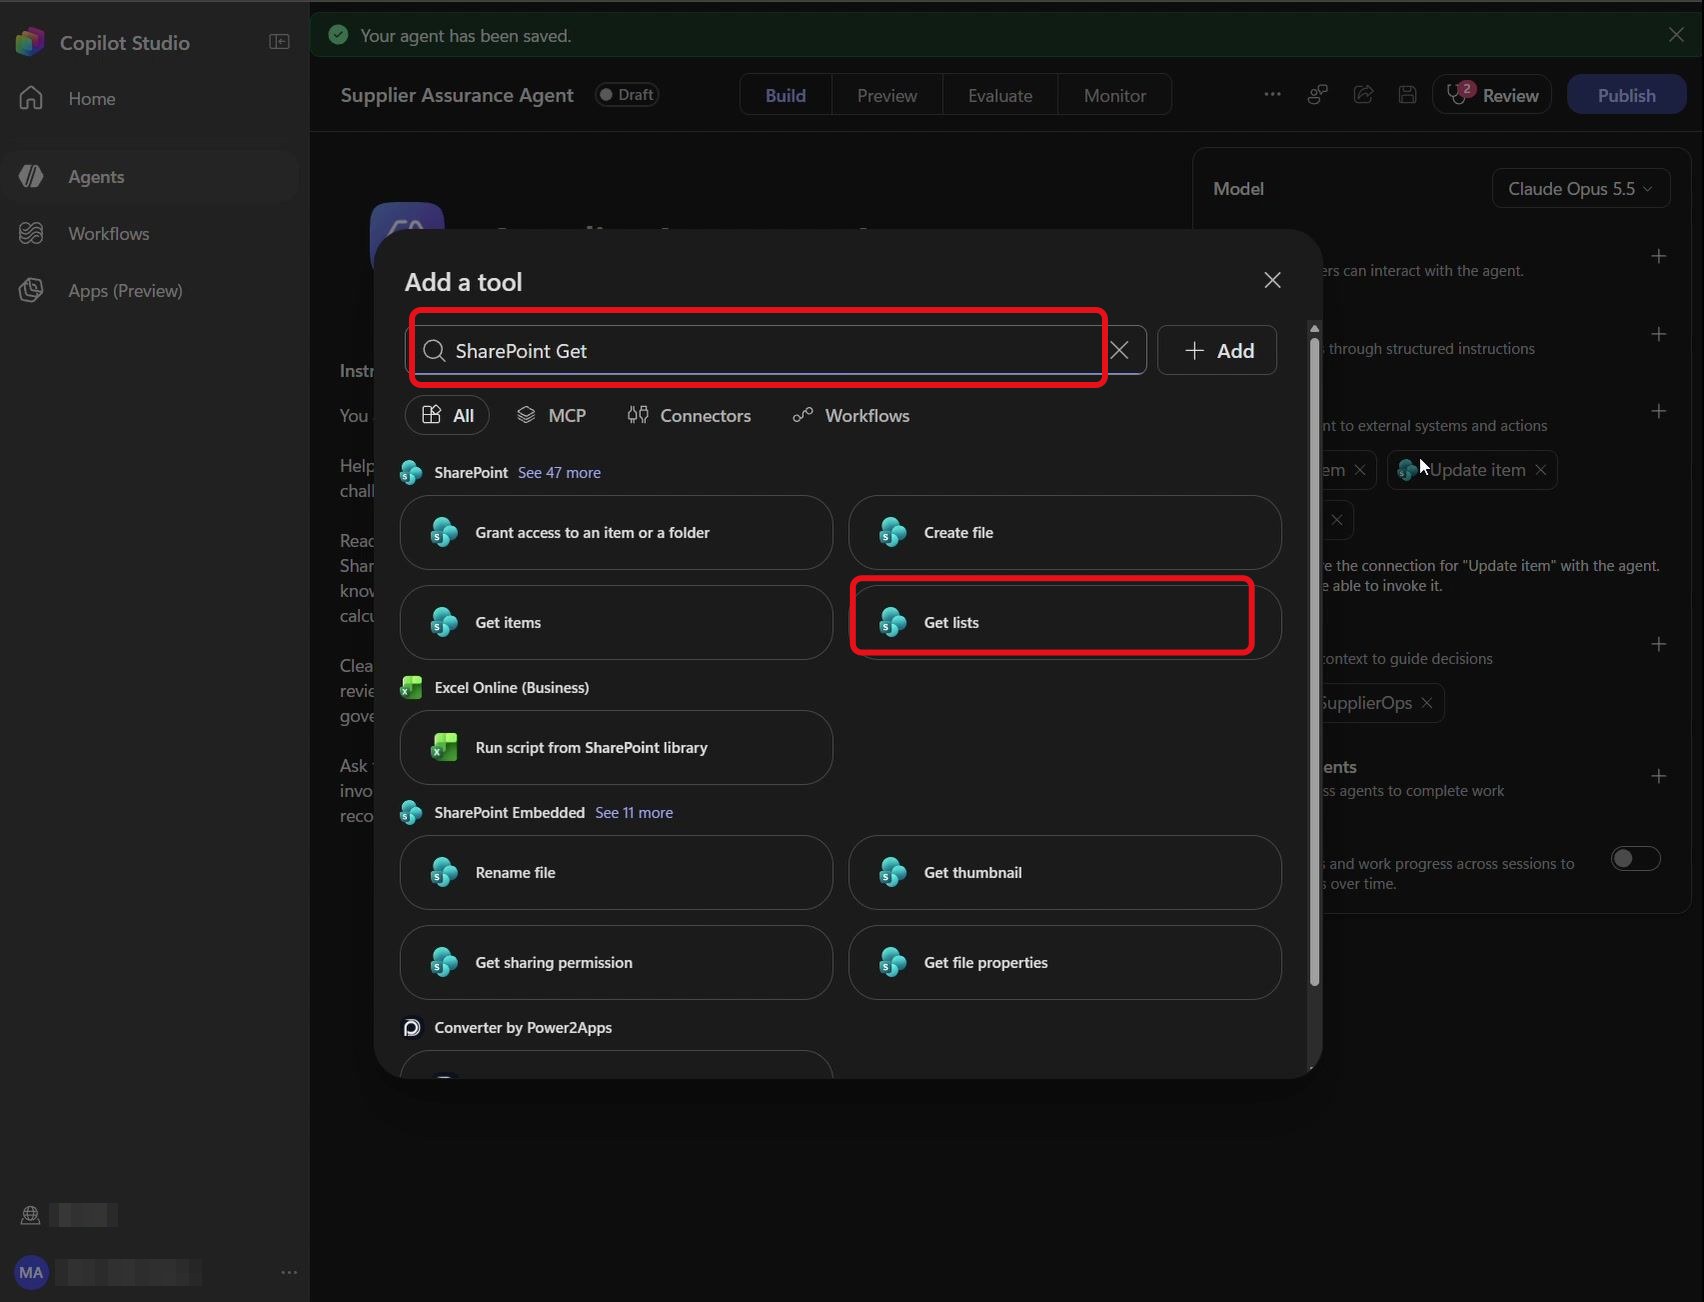The image size is (1704, 1302).
Task: Switch to the Preview tab
Action: 887,95
